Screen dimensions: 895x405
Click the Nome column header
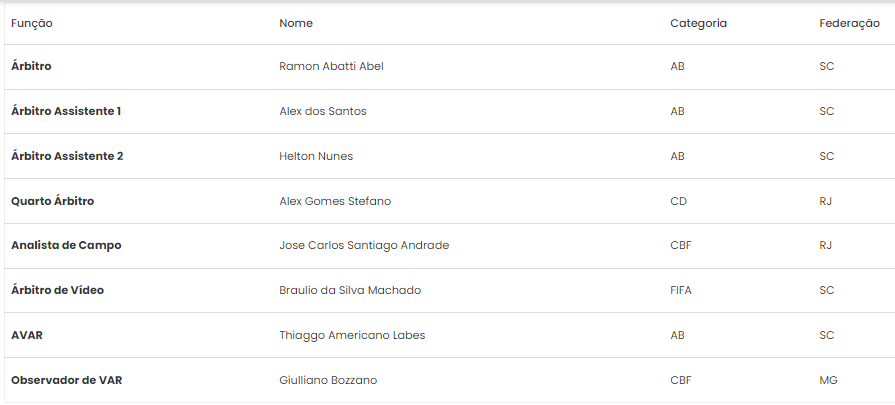coord(296,23)
